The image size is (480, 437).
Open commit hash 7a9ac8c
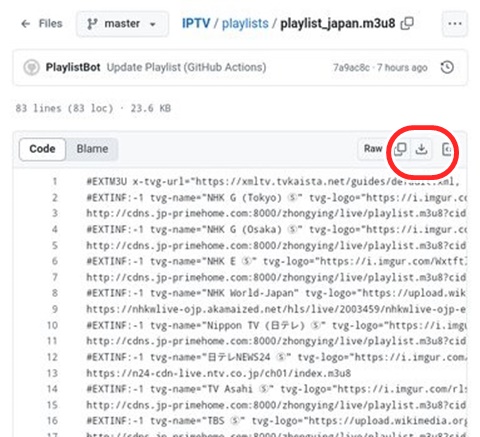coord(351,68)
